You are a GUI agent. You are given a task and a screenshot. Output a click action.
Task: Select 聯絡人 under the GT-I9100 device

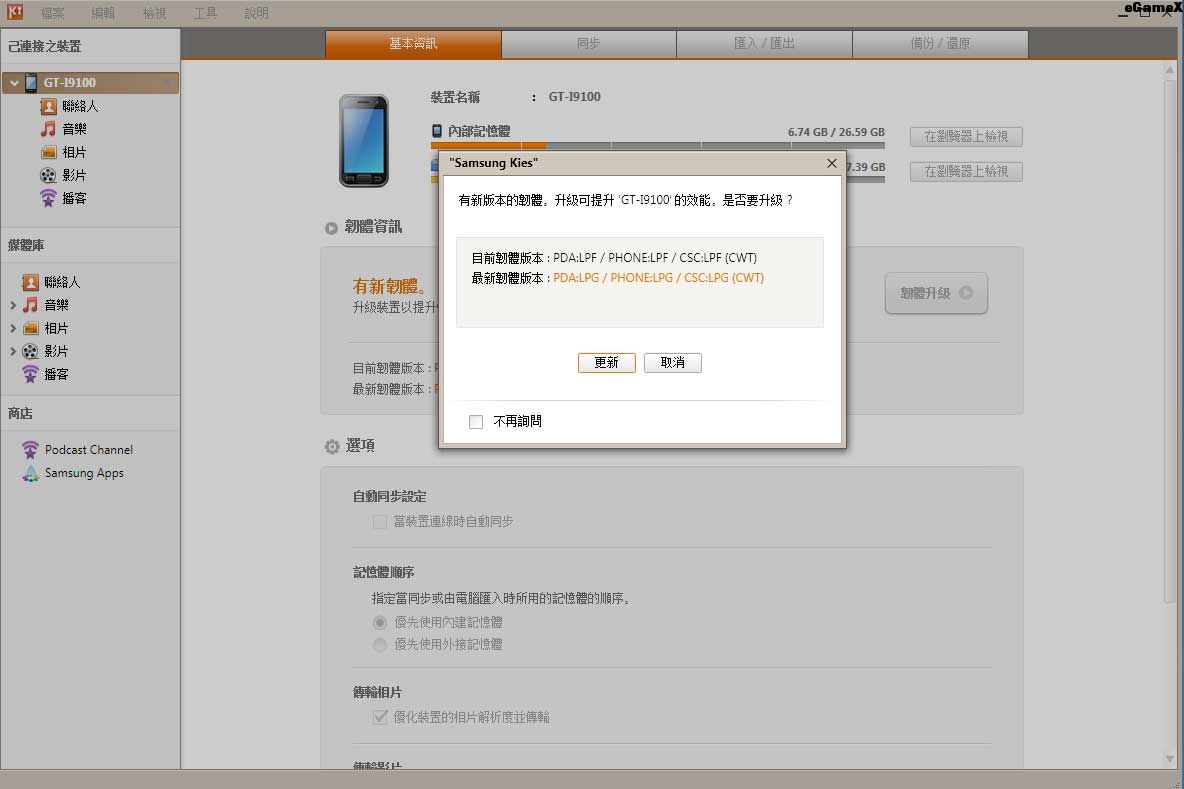coord(80,106)
